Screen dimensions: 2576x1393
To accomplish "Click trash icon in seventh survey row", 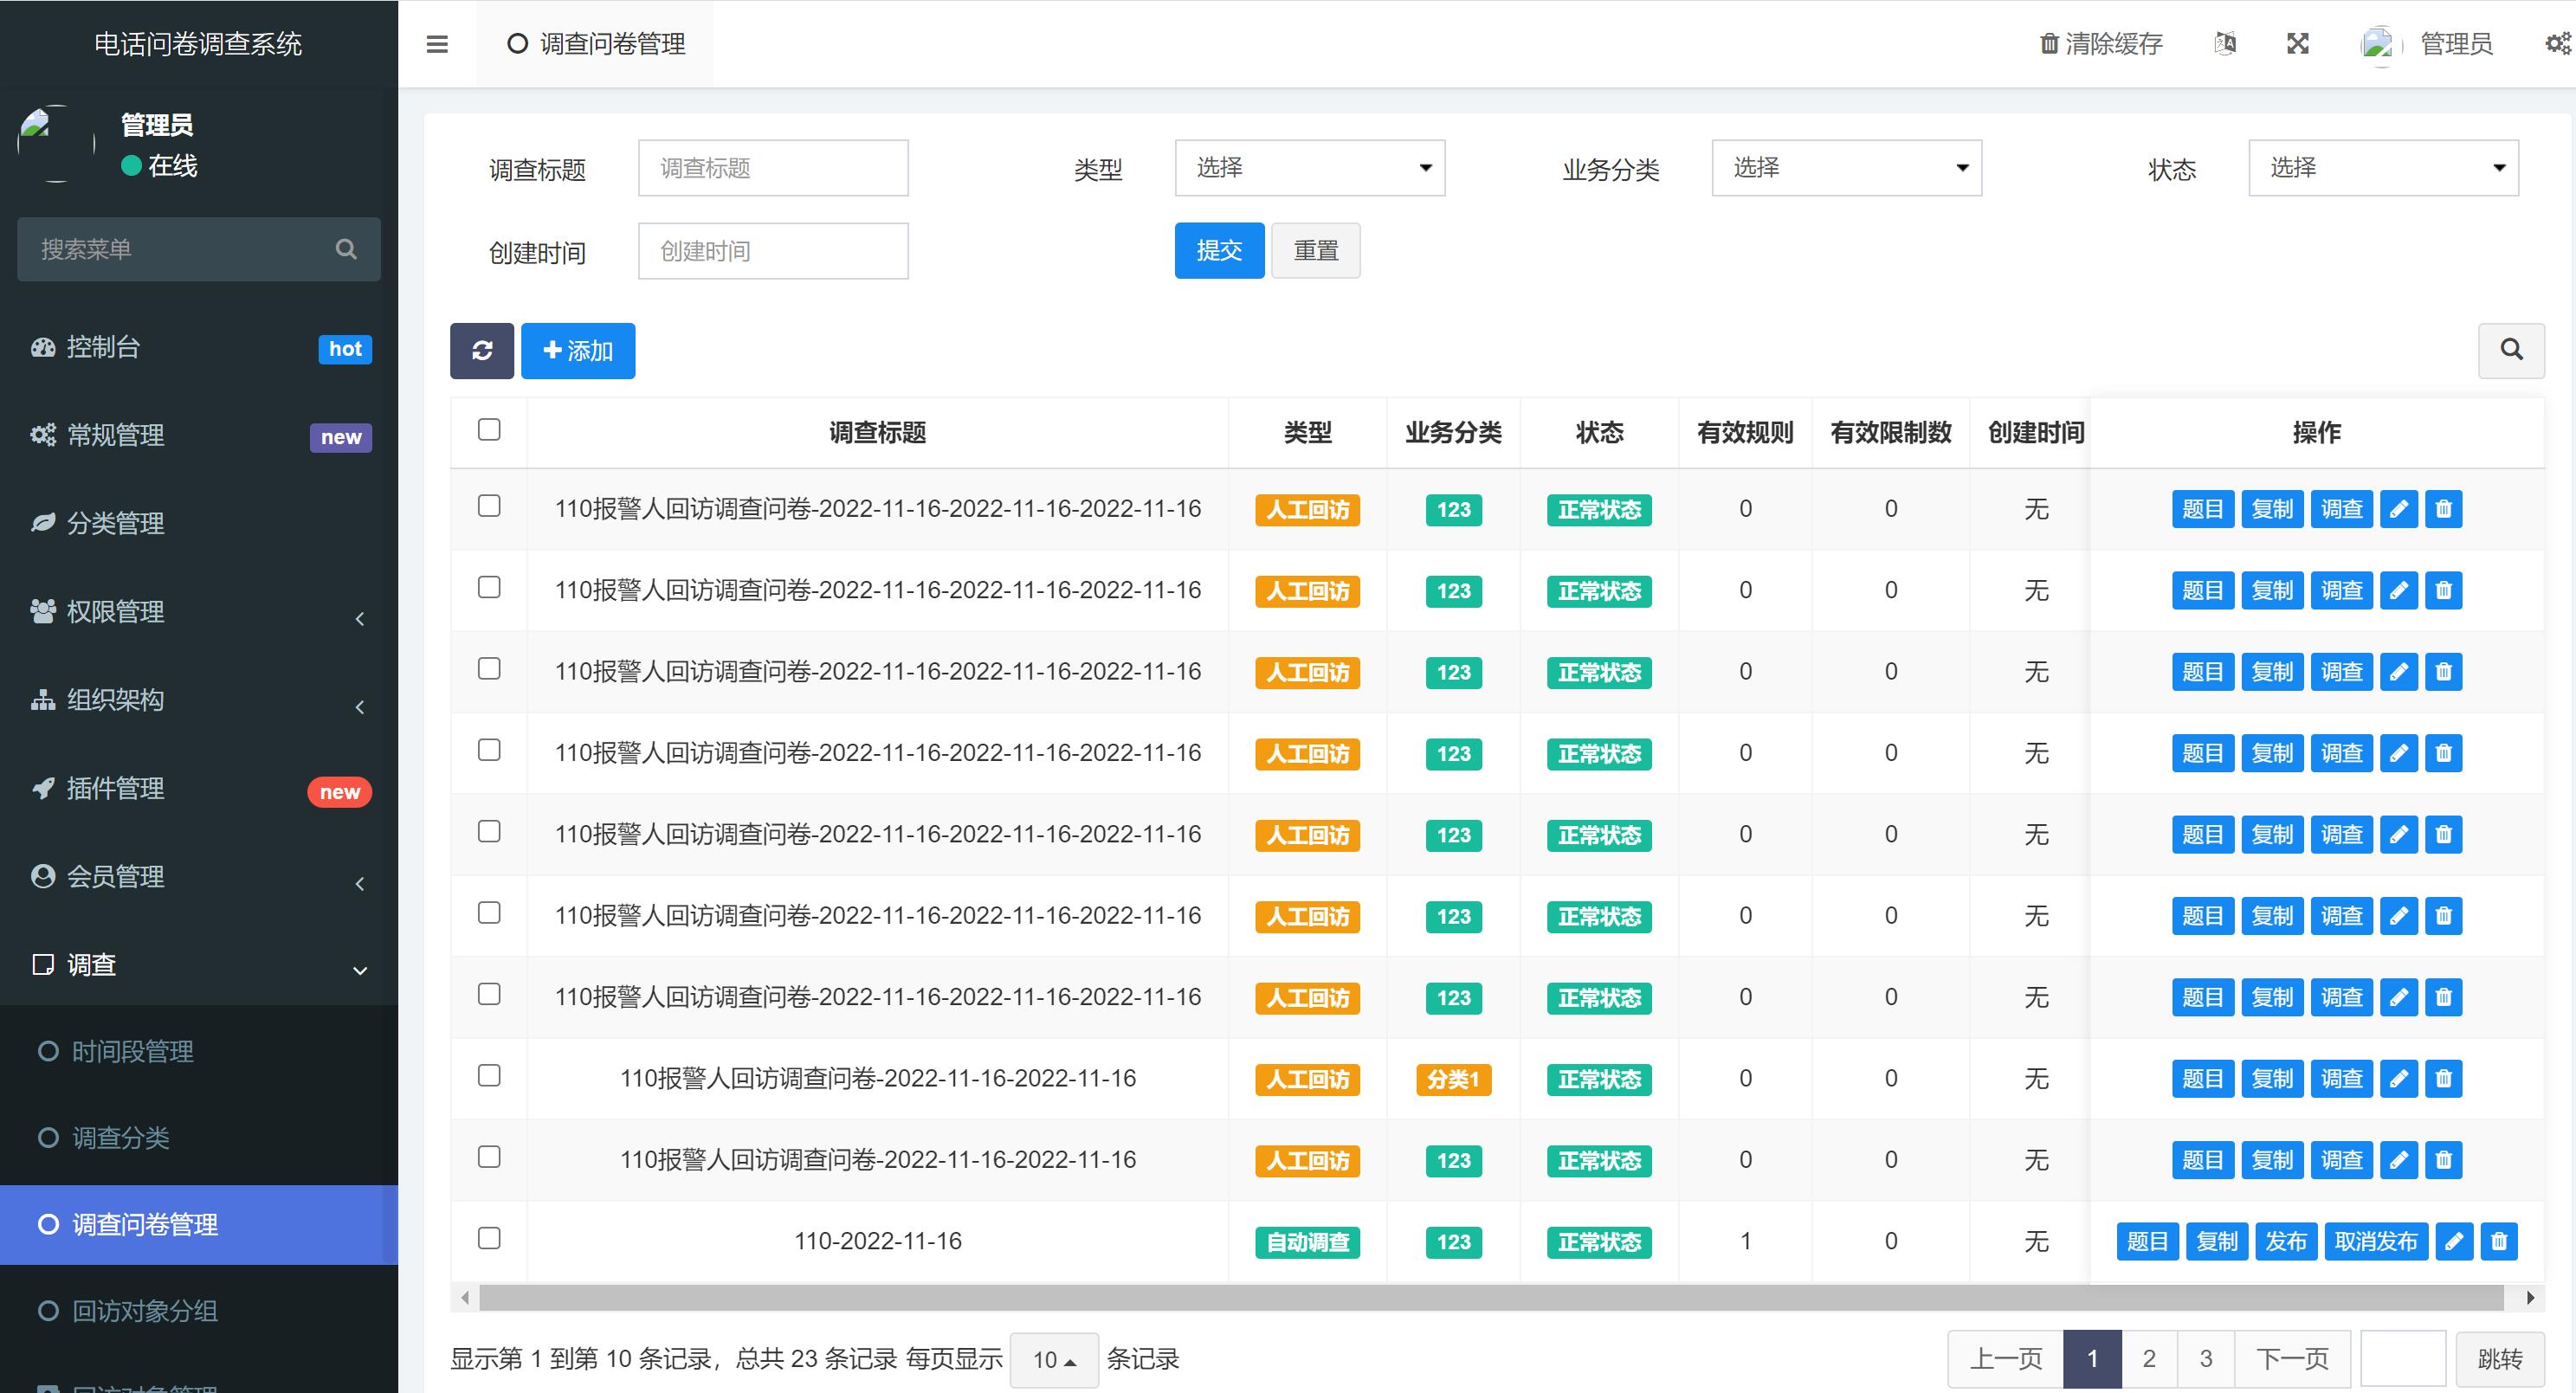I will pos(2444,998).
